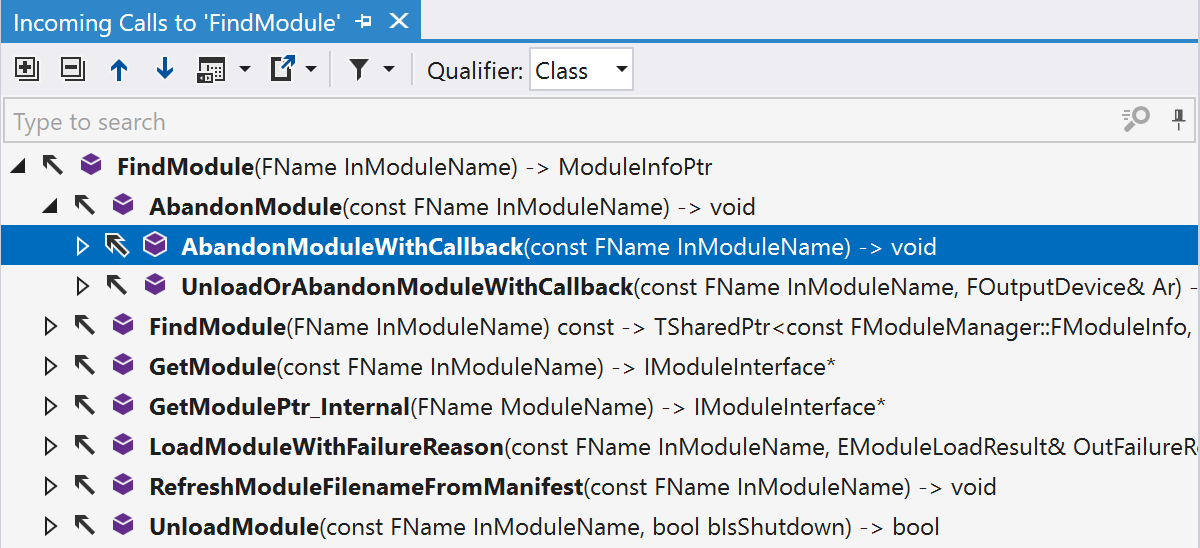Image resolution: width=1200 pixels, height=548 pixels.
Task: Click the Type to search field
Action: pyautogui.click(x=560, y=122)
